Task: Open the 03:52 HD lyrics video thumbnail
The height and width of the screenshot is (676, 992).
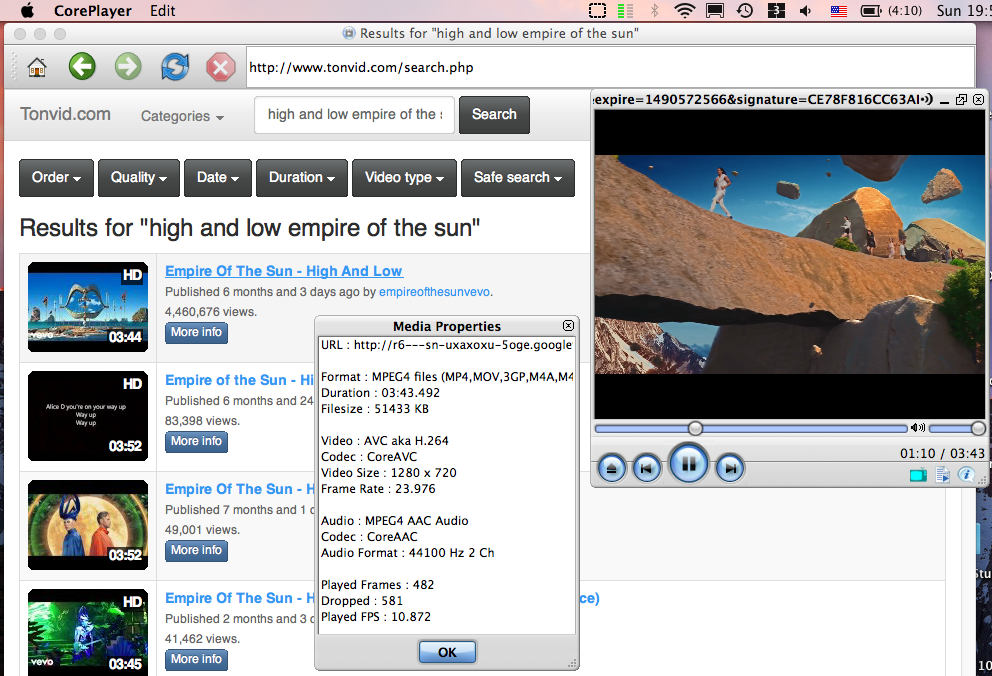Action: coord(88,415)
